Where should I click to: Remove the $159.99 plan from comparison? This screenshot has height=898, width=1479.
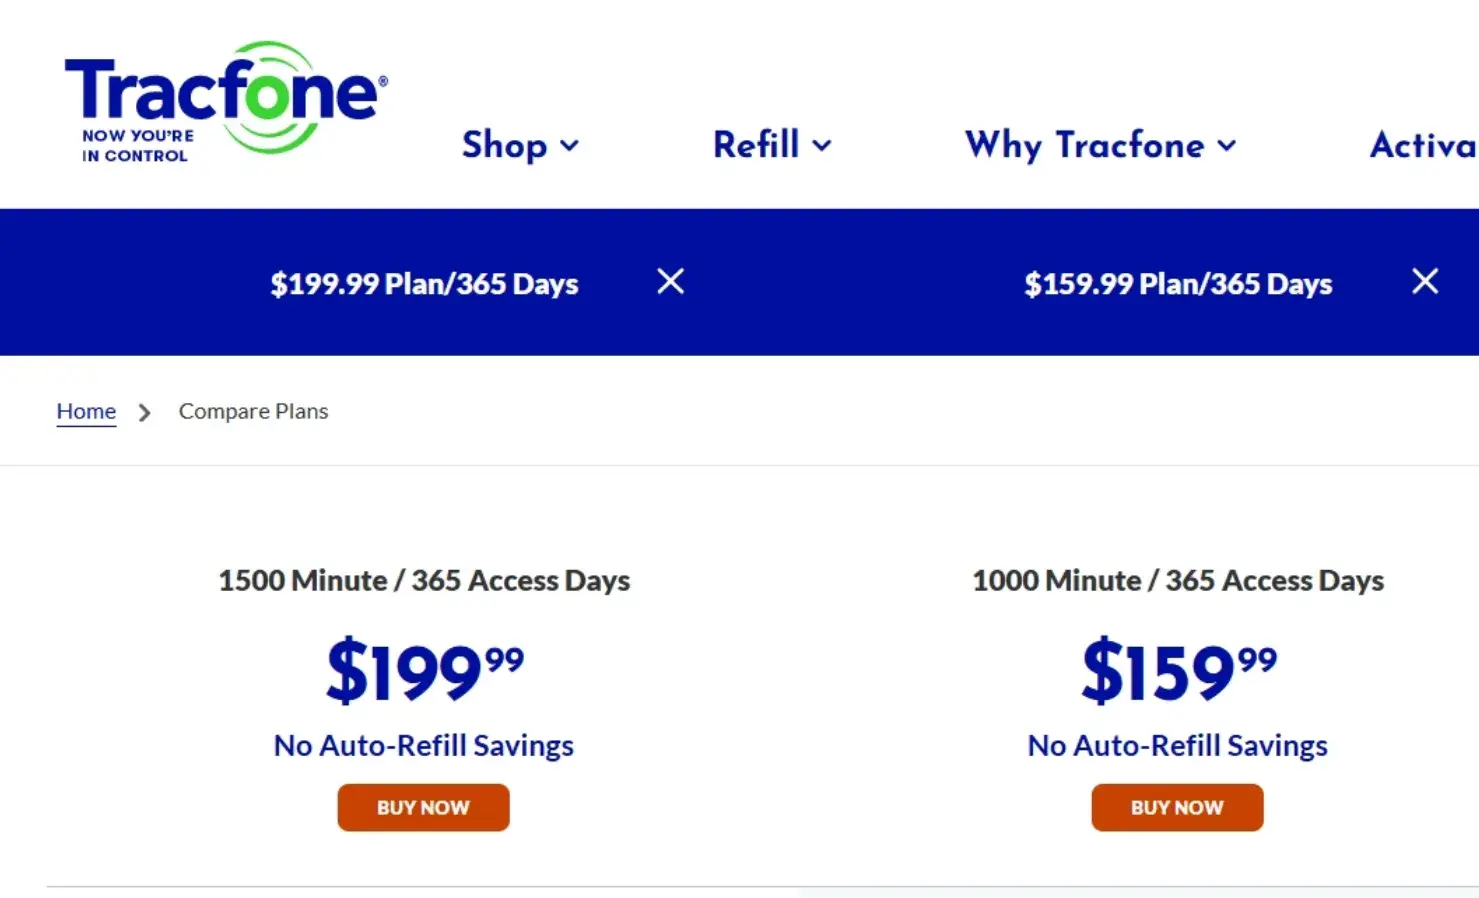(1425, 282)
